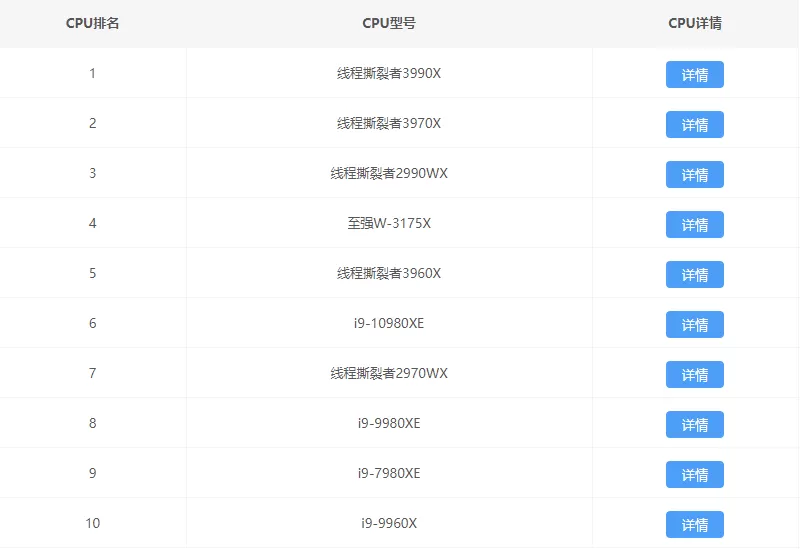
Task: Click rank number 2 cell
Action: (x=93, y=123)
